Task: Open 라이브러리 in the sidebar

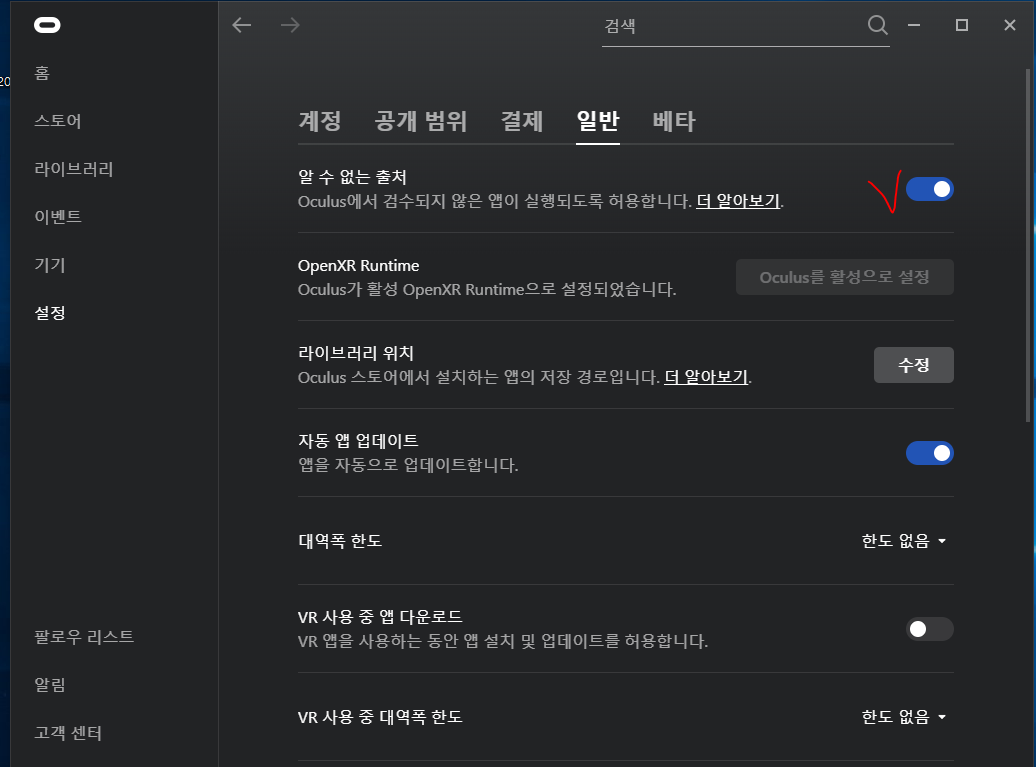Action: (x=74, y=169)
